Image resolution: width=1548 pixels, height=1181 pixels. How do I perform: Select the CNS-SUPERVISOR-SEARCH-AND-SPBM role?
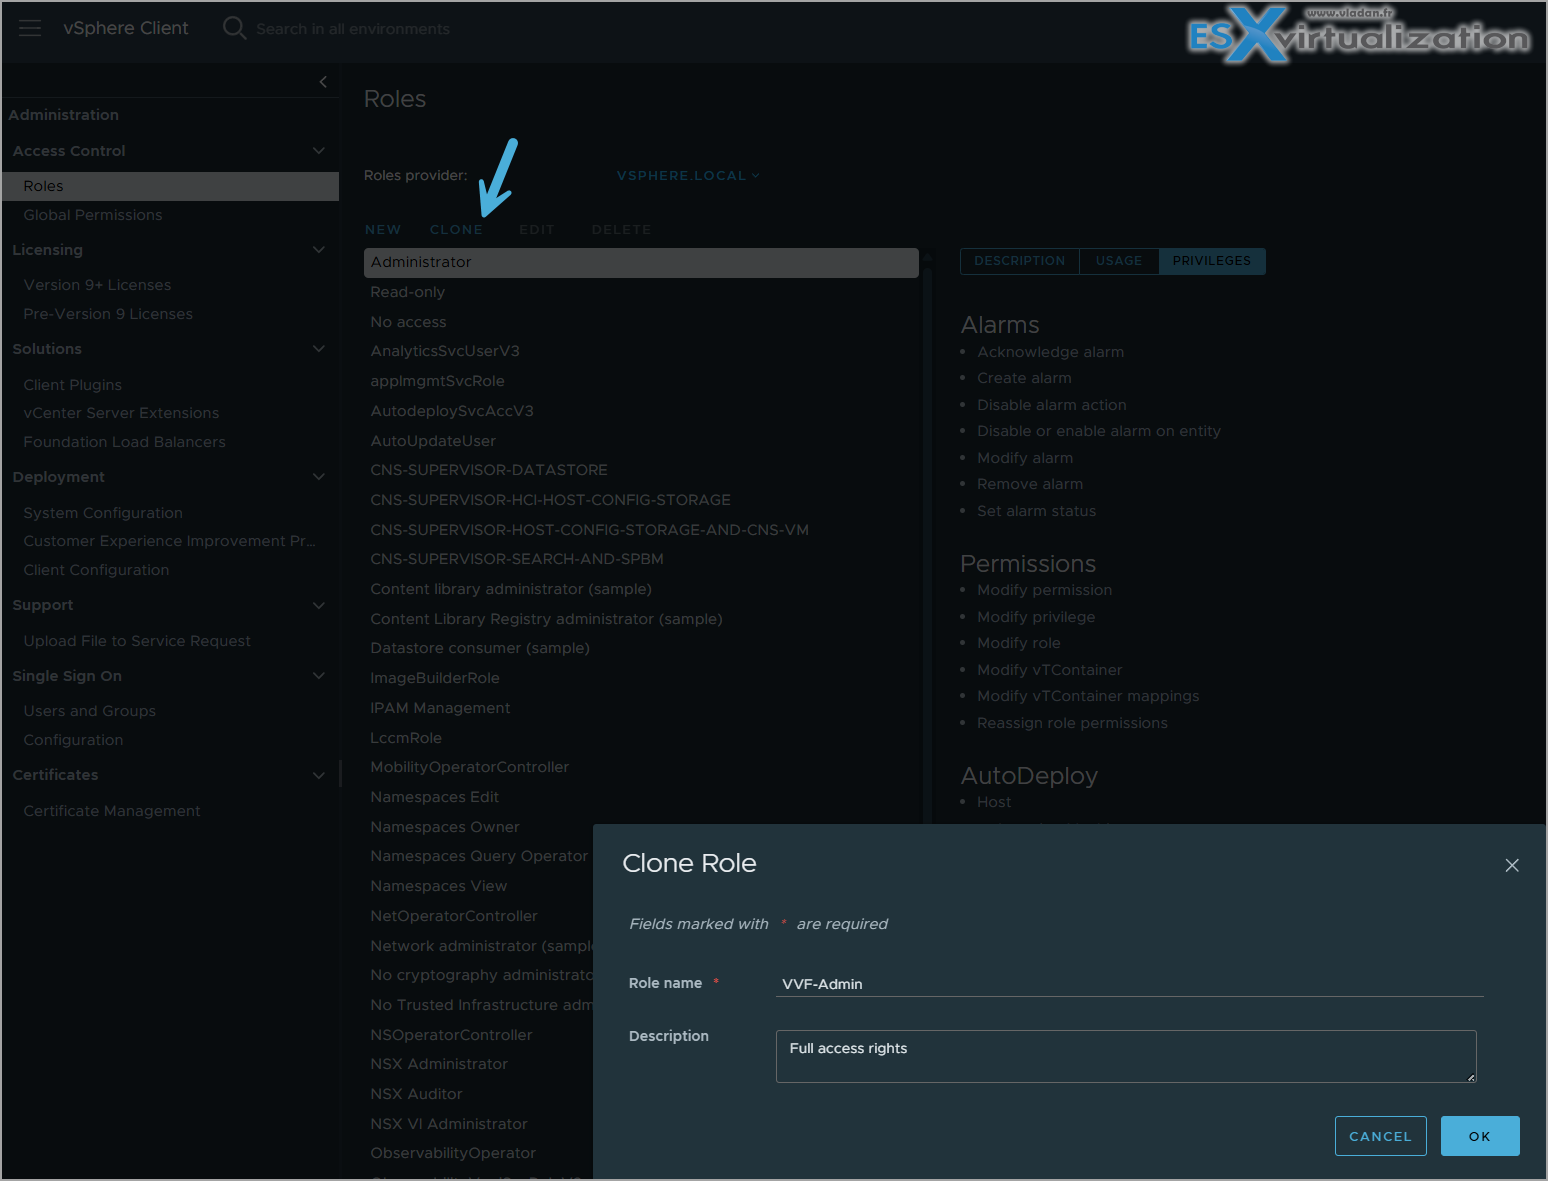tap(517, 559)
